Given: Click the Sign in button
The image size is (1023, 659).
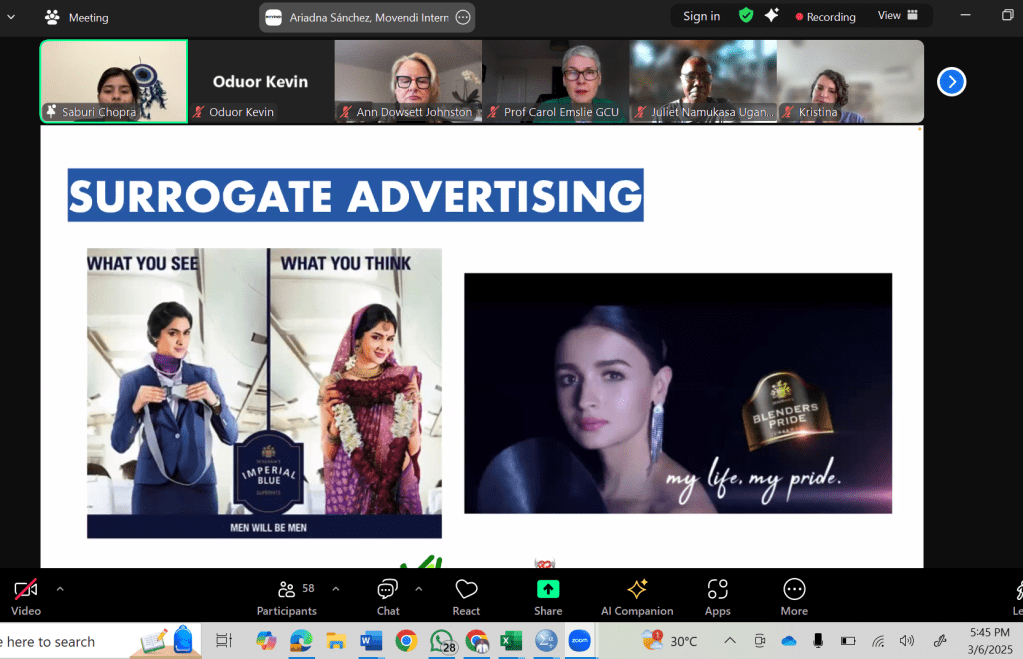Looking at the screenshot, I should point(701,16).
